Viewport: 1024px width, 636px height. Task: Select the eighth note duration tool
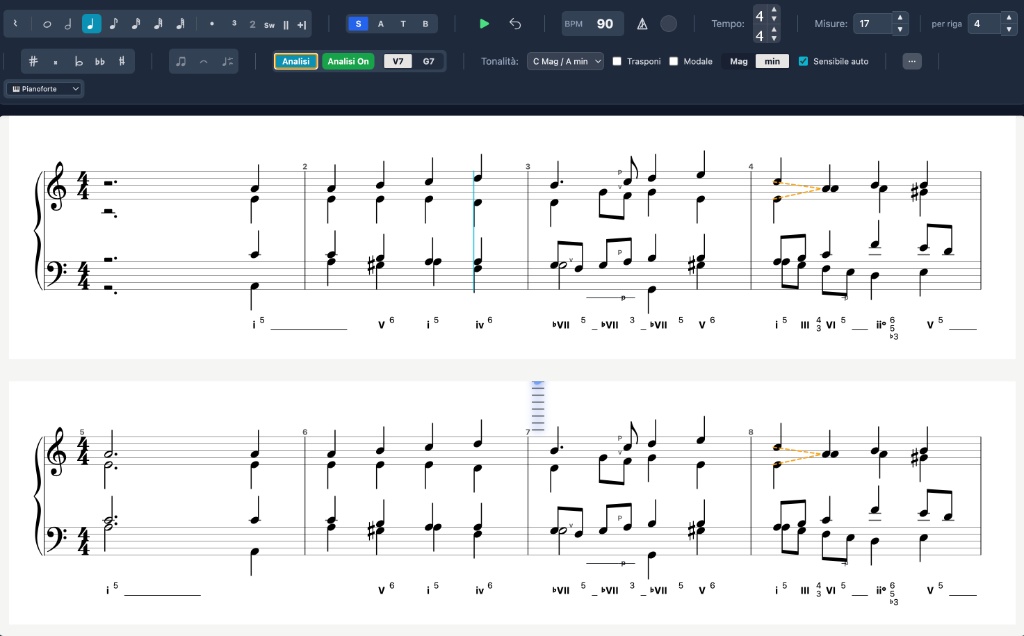click(113, 23)
